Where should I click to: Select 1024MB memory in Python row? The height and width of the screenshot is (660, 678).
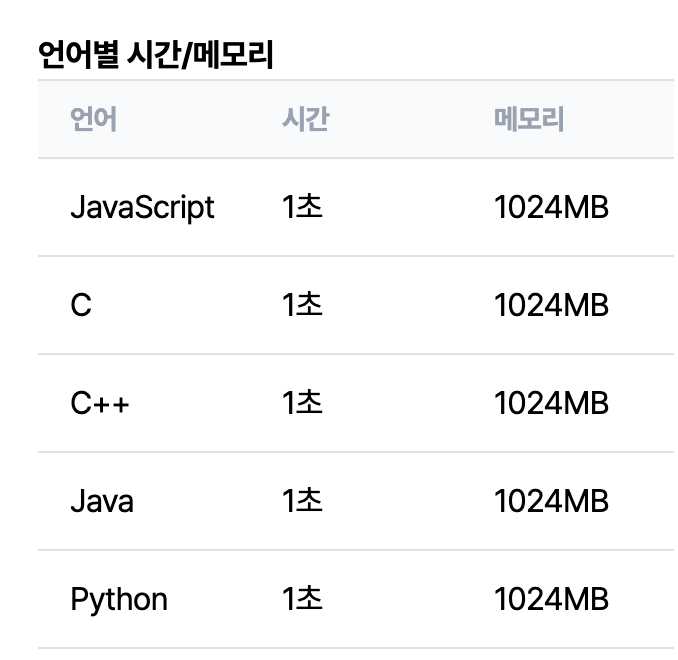tap(551, 599)
